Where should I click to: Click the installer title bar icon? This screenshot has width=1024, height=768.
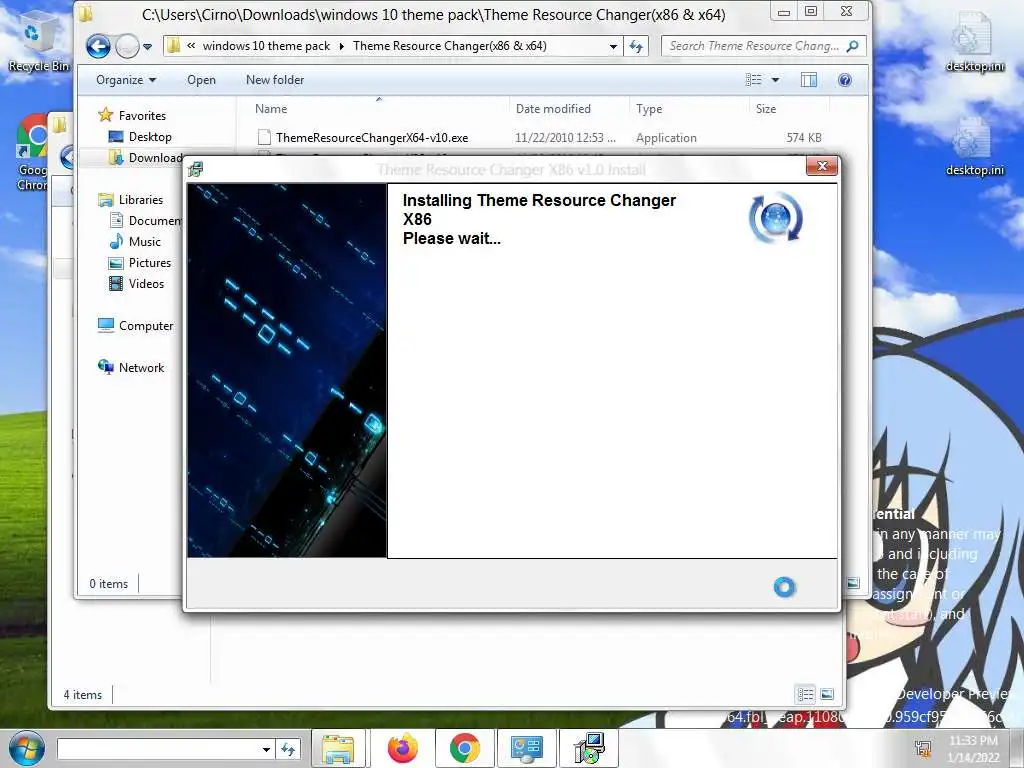(195, 169)
